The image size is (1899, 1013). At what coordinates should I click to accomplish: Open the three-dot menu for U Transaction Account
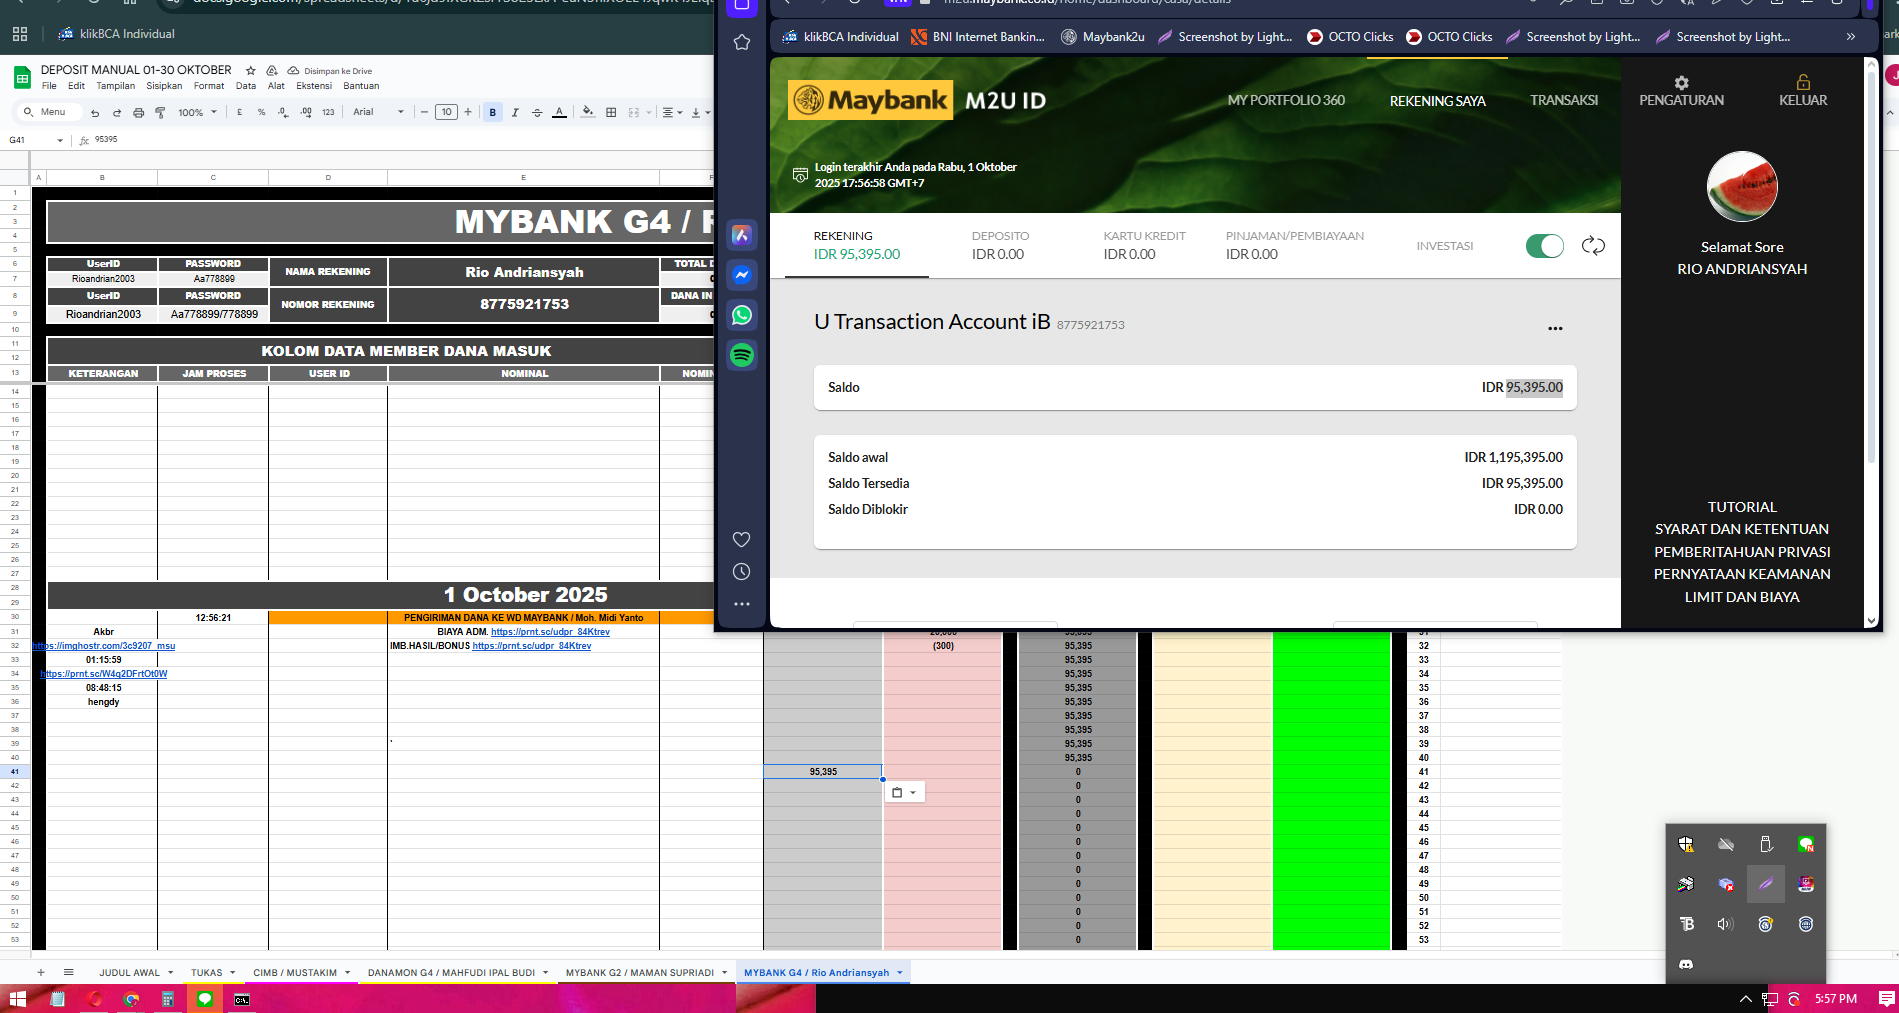pos(1555,328)
